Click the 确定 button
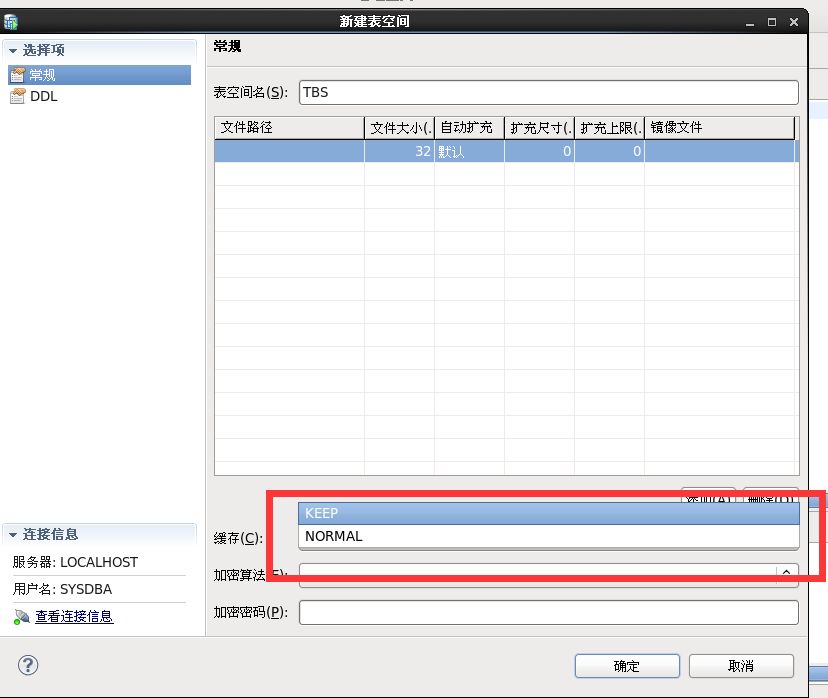Screen dimensions: 828x698 [627, 666]
